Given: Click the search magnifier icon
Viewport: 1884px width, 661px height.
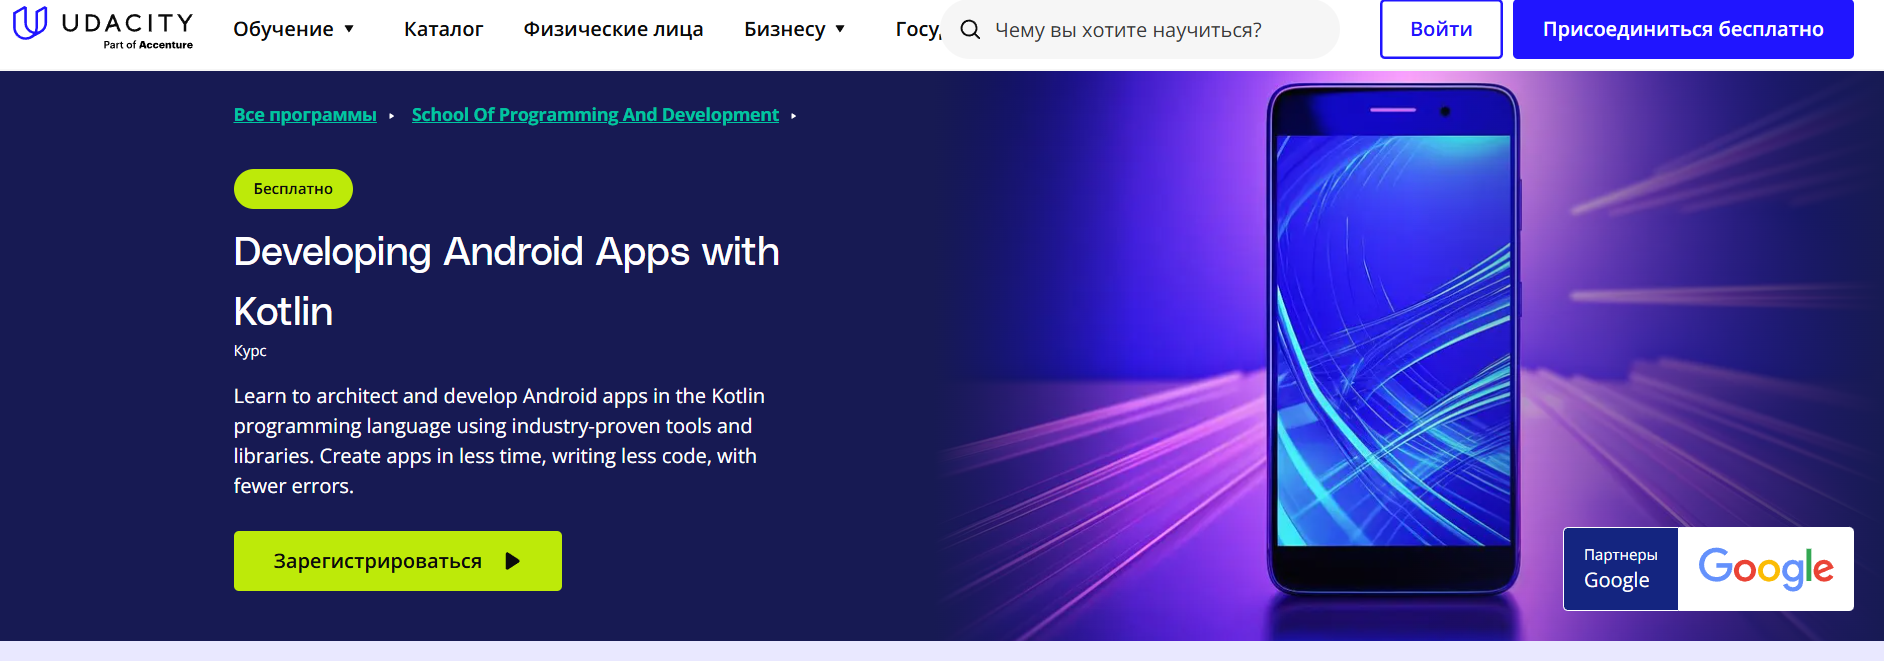Looking at the screenshot, I should (970, 30).
